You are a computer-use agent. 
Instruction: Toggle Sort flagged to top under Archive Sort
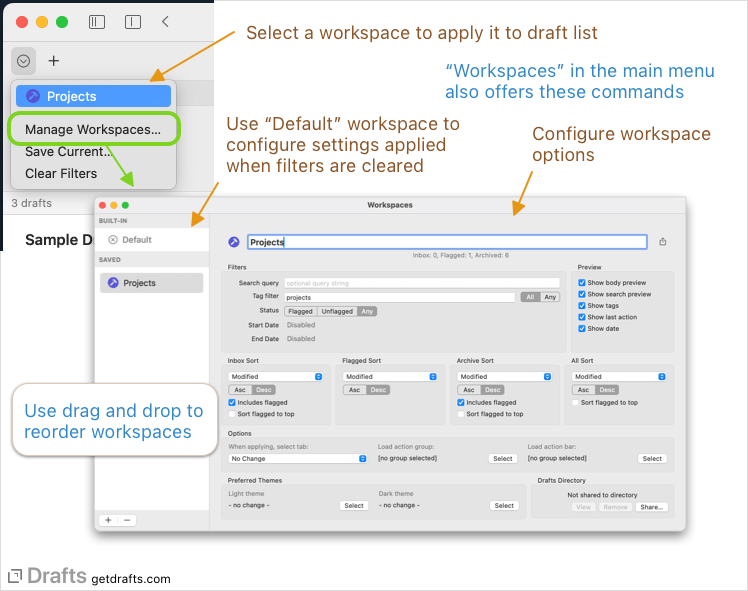pyautogui.click(x=461, y=414)
